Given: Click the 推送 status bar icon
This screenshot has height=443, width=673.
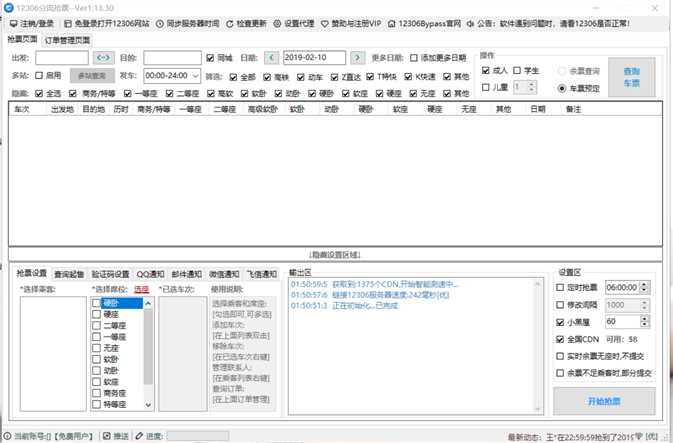Looking at the screenshot, I should [107, 436].
